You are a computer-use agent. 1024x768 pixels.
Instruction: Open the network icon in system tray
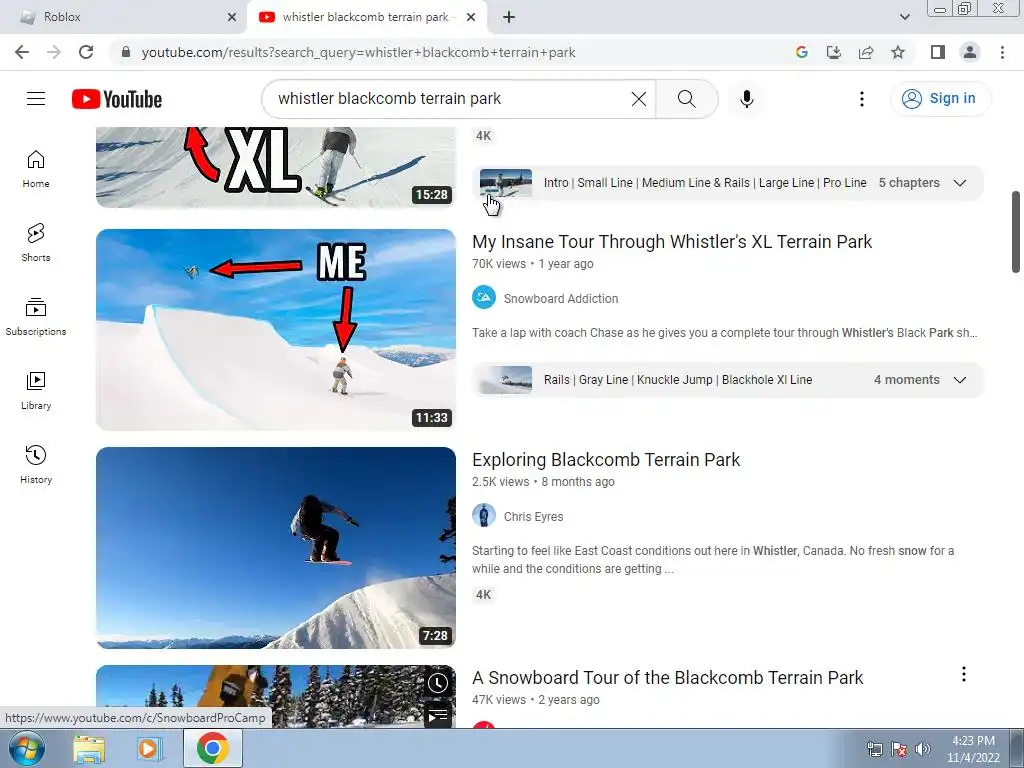pos(874,749)
